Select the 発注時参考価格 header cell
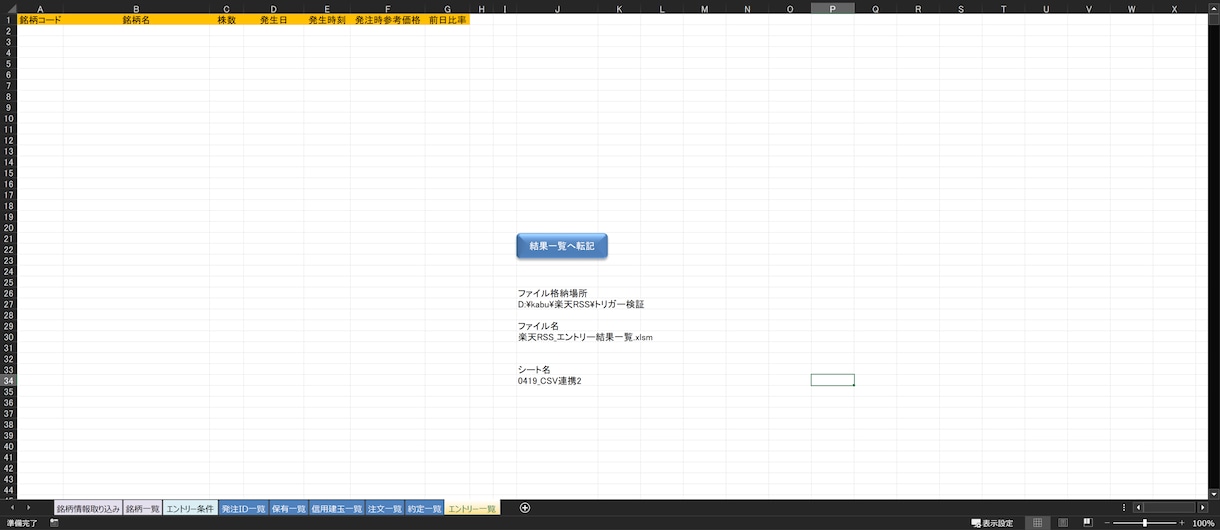This screenshot has height=530, width=1220. [x=388, y=20]
